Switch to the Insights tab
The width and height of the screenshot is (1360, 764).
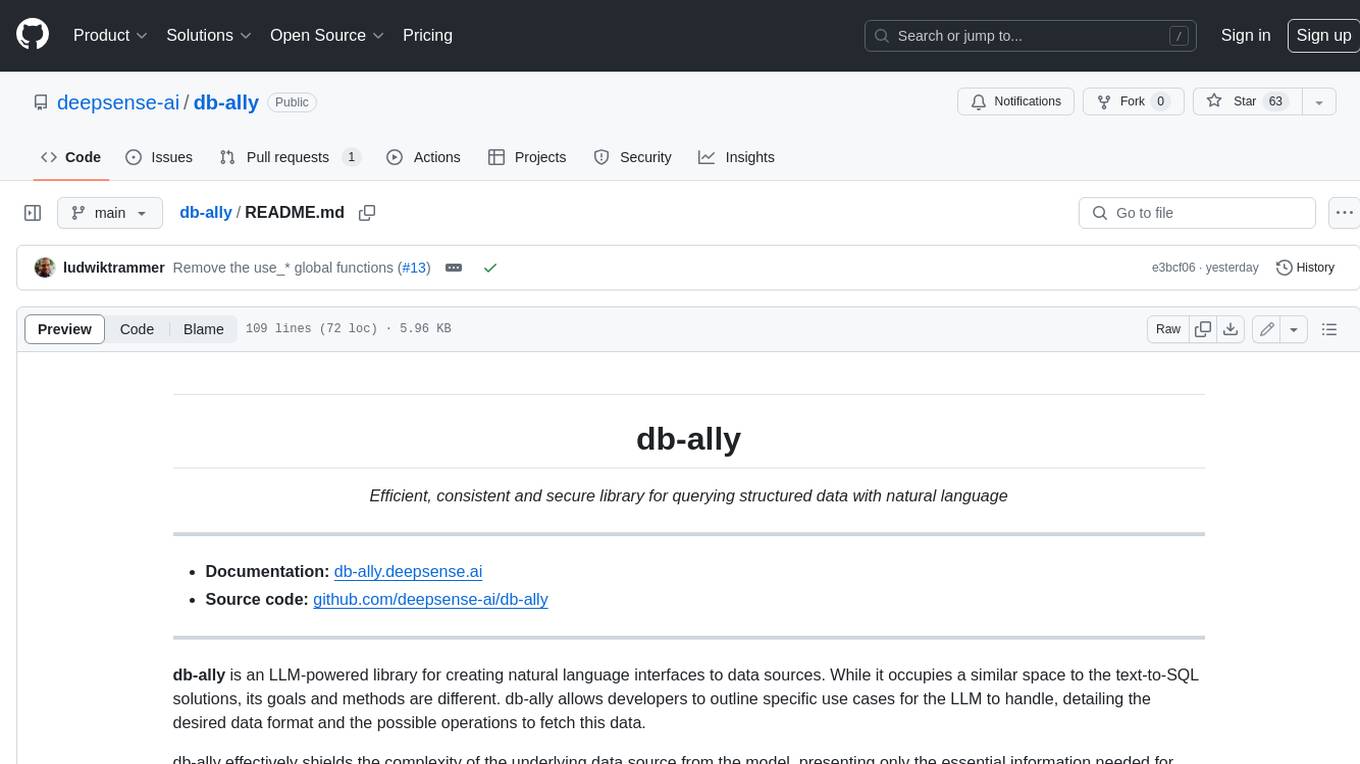tap(736, 157)
